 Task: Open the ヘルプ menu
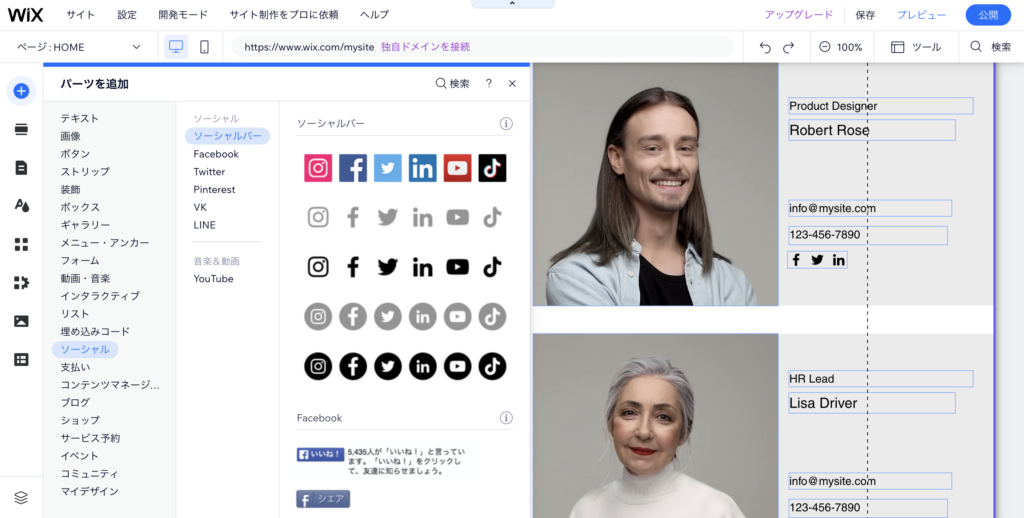click(374, 14)
